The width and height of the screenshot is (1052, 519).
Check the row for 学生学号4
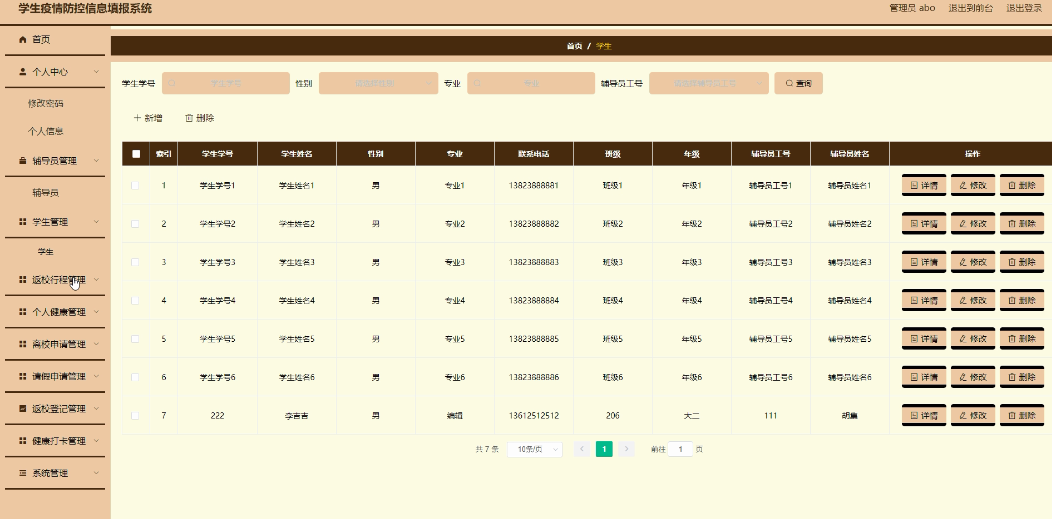coord(135,300)
